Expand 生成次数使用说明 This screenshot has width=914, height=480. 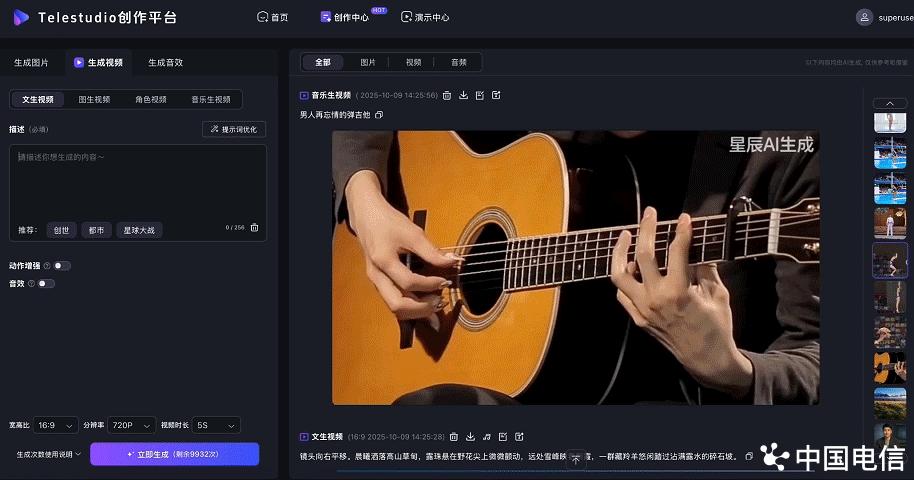(48, 454)
